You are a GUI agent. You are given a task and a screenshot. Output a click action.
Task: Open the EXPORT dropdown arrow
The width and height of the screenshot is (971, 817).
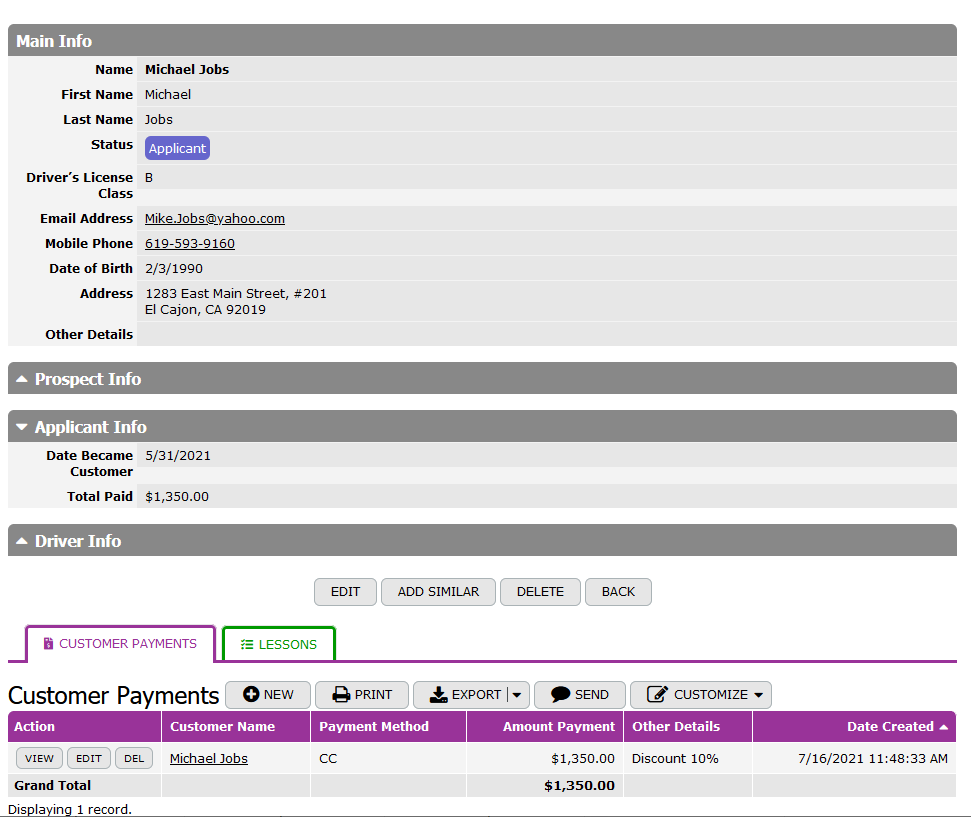(x=517, y=695)
